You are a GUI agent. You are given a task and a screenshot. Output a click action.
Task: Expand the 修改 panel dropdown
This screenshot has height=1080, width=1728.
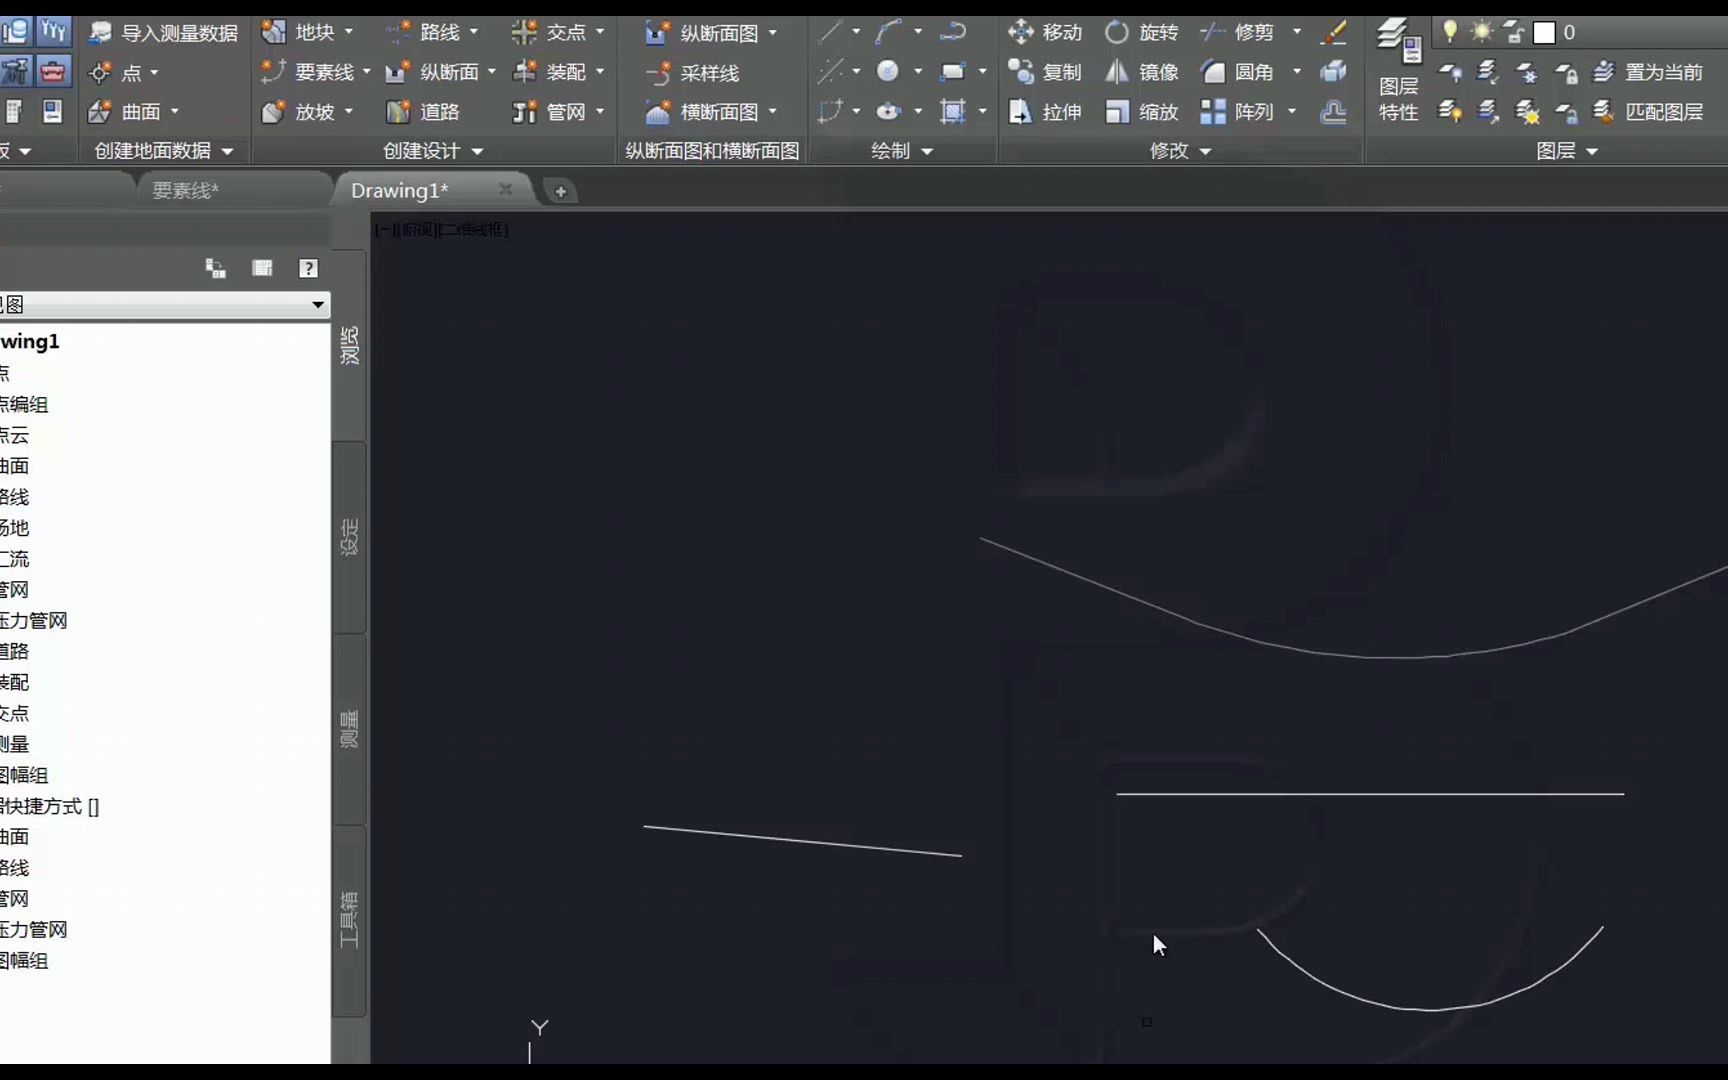coord(1205,151)
